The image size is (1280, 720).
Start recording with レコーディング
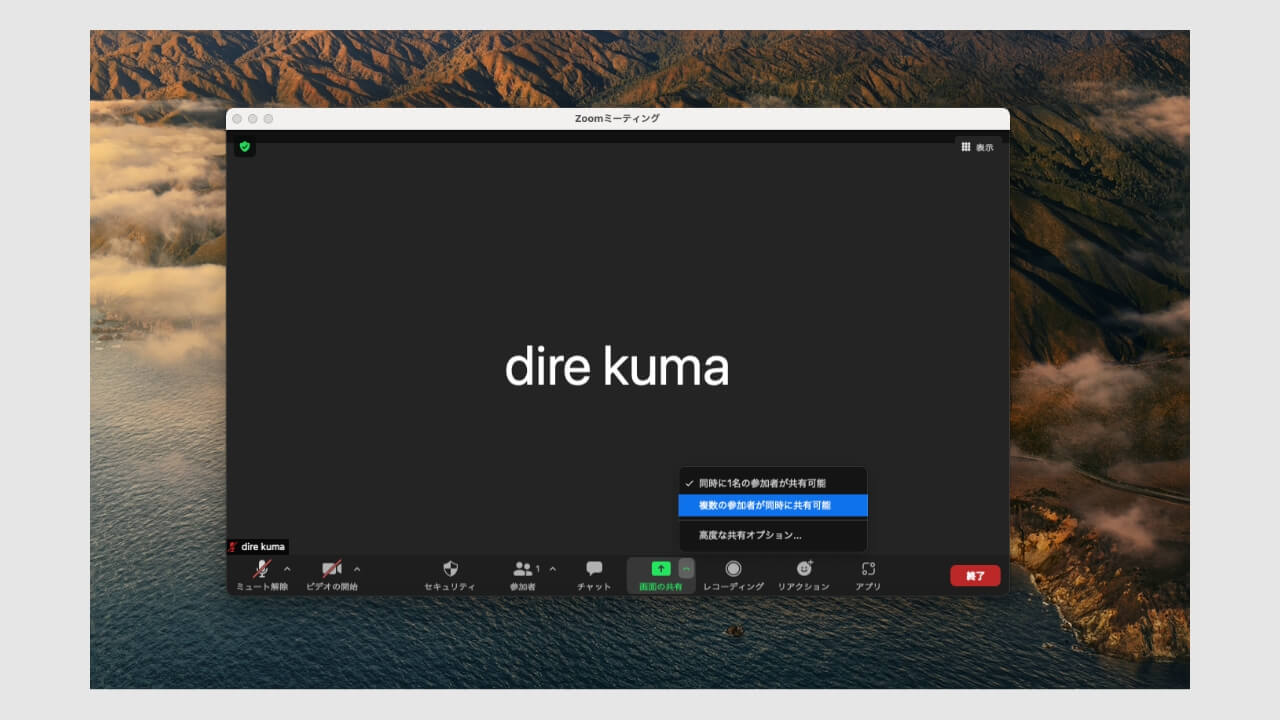733,575
